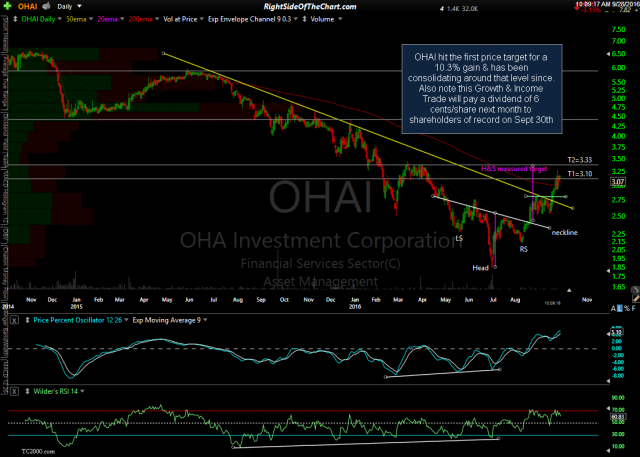Click the TC2000.com label at bottom
Screen dimensions: 640x457
click(x=38, y=452)
